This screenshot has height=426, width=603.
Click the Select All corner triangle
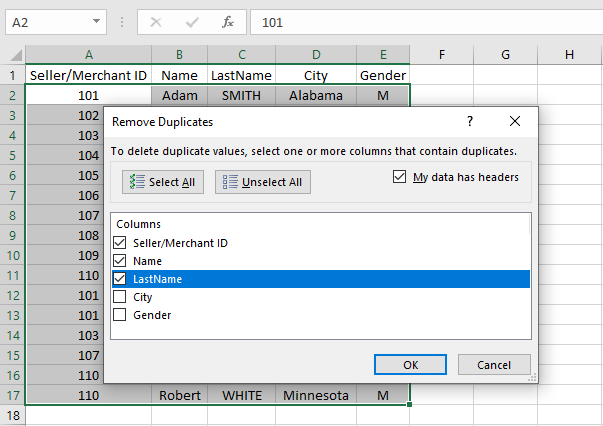pyautogui.click(x=16, y=55)
